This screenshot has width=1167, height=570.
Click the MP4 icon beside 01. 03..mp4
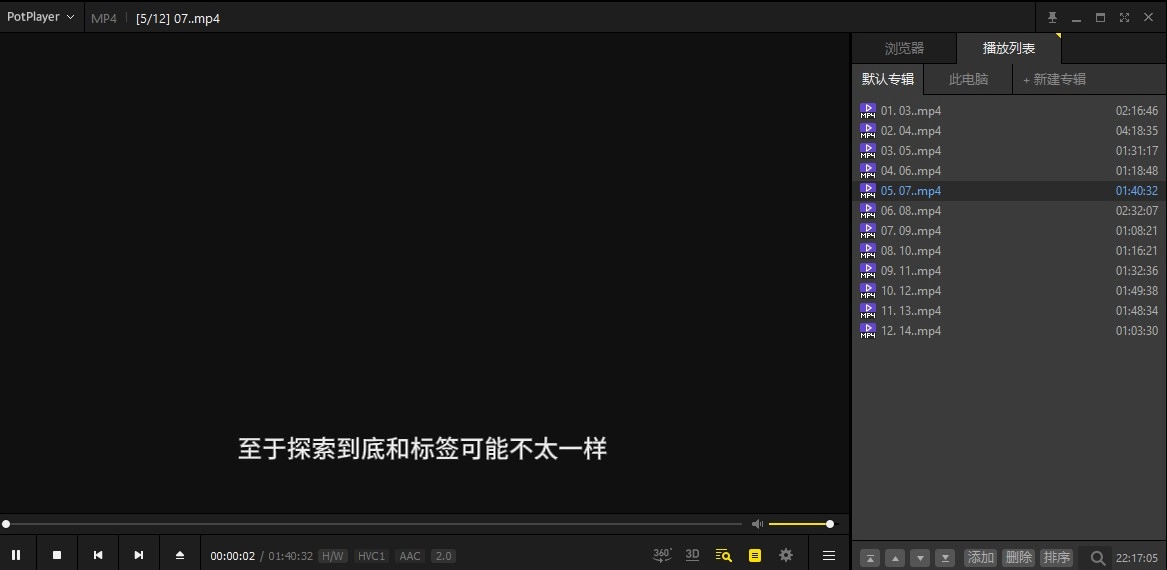pos(868,111)
